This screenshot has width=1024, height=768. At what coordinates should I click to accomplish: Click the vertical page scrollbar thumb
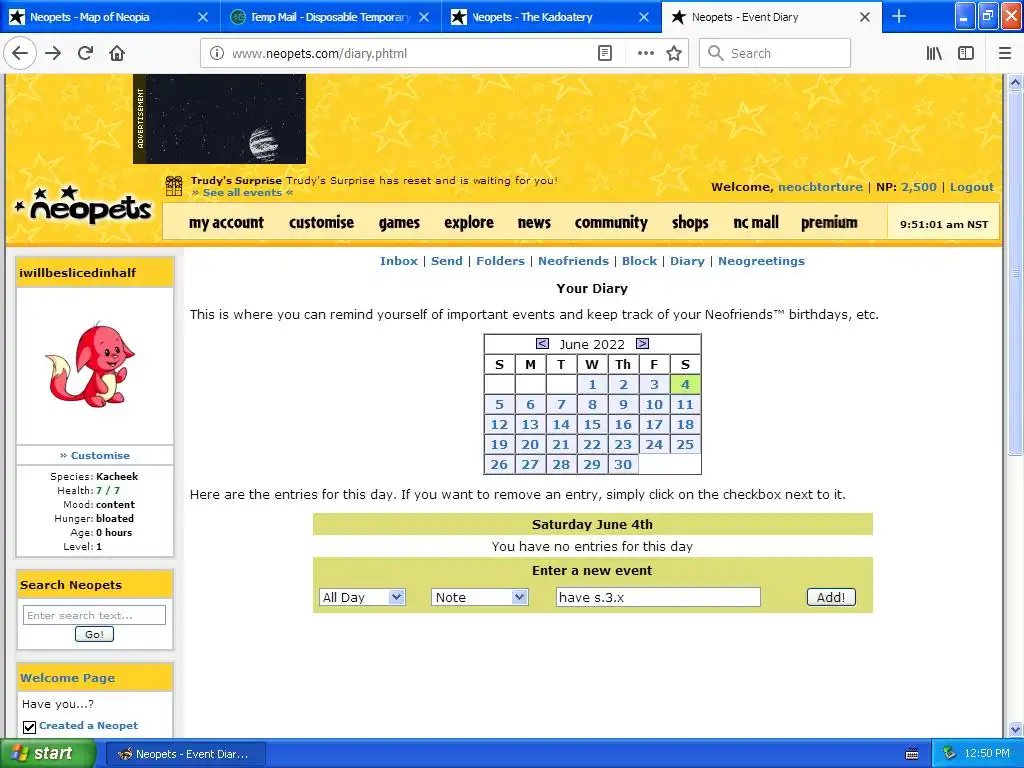pyautogui.click(x=1015, y=273)
